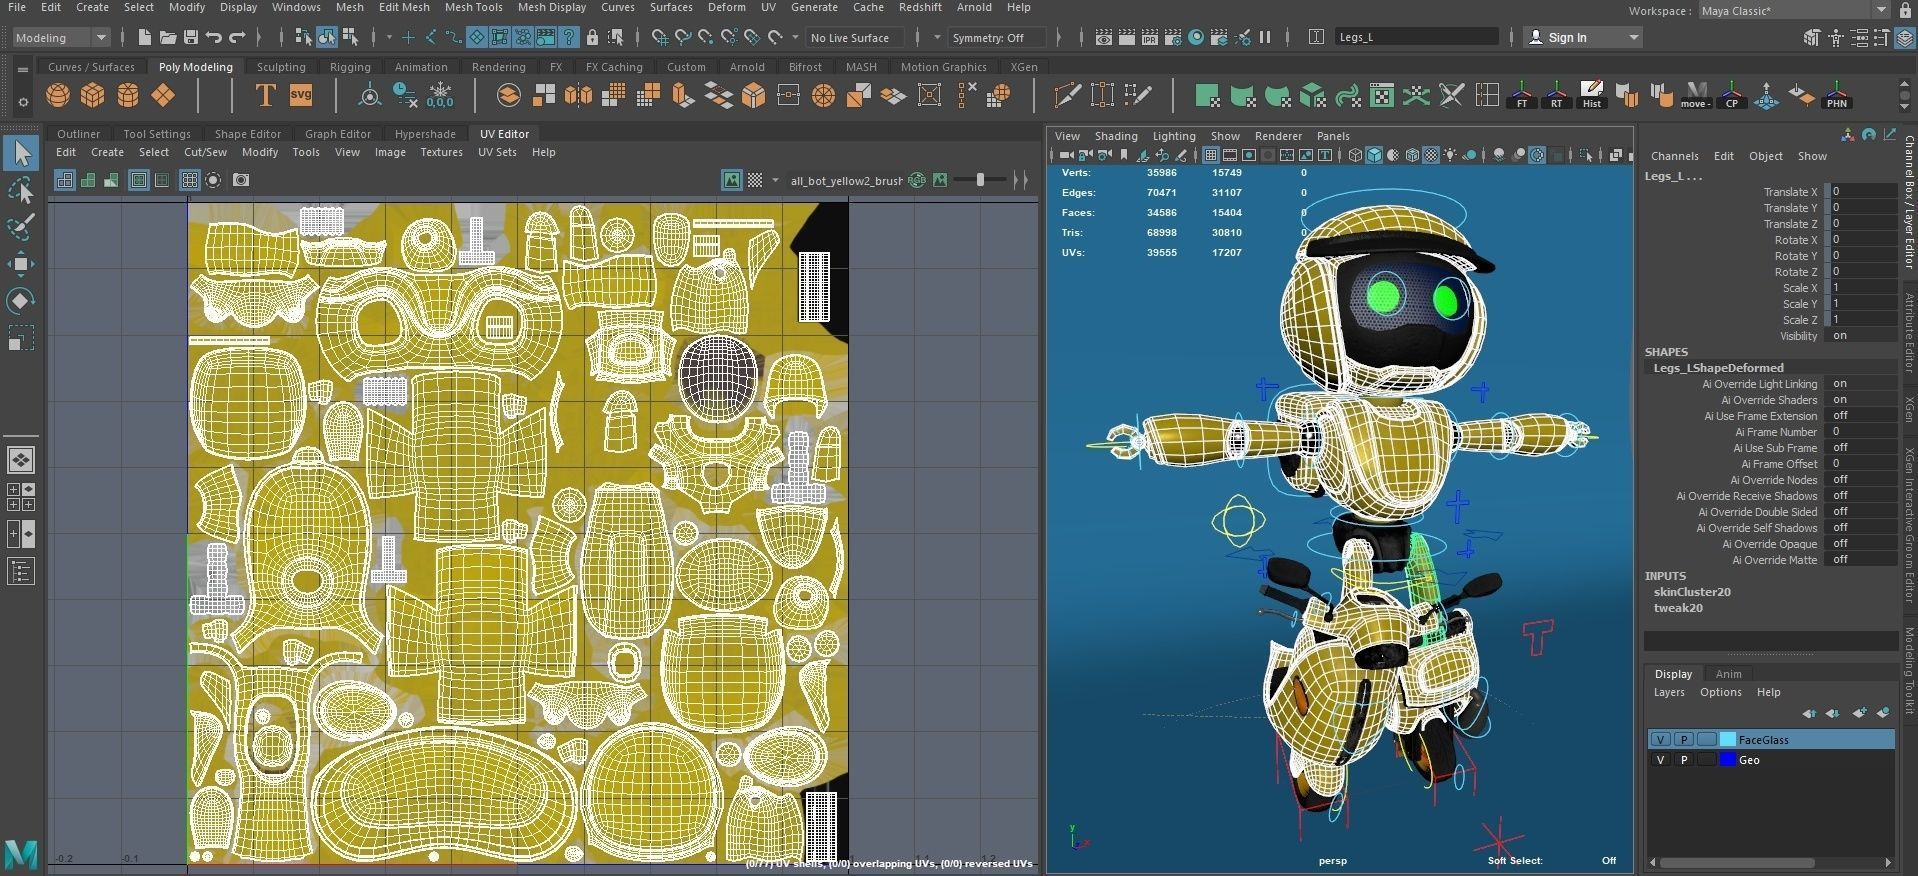The width and height of the screenshot is (1918, 876).
Task: Click the SVG import shelf icon
Action: 300,96
